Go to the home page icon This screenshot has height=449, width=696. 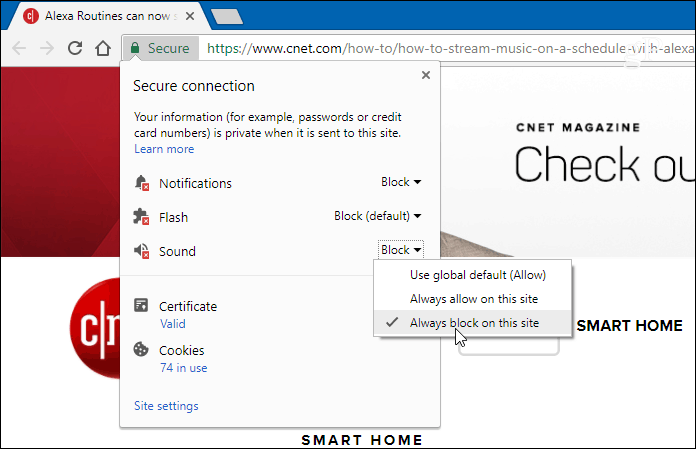tap(103, 48)
